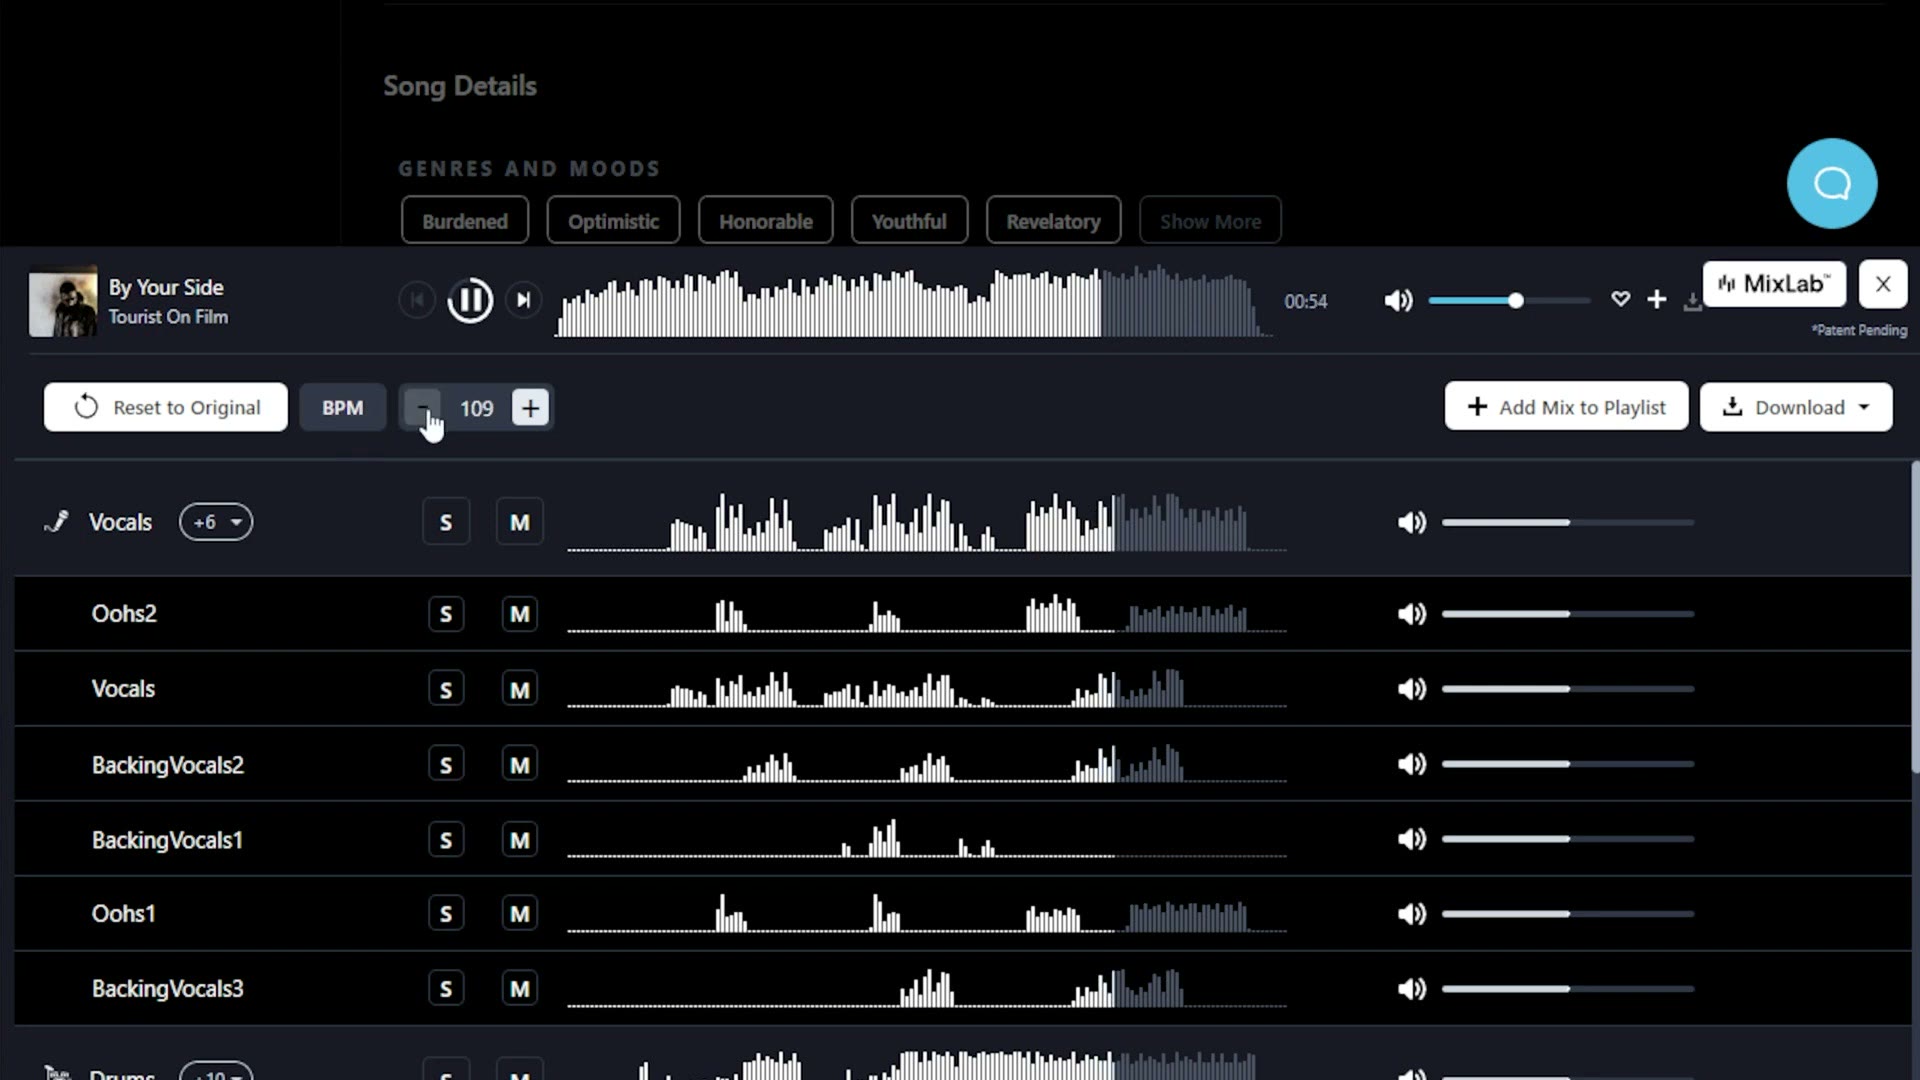
Task: Solo the Oohs2 stem
Action: (446, 614)
